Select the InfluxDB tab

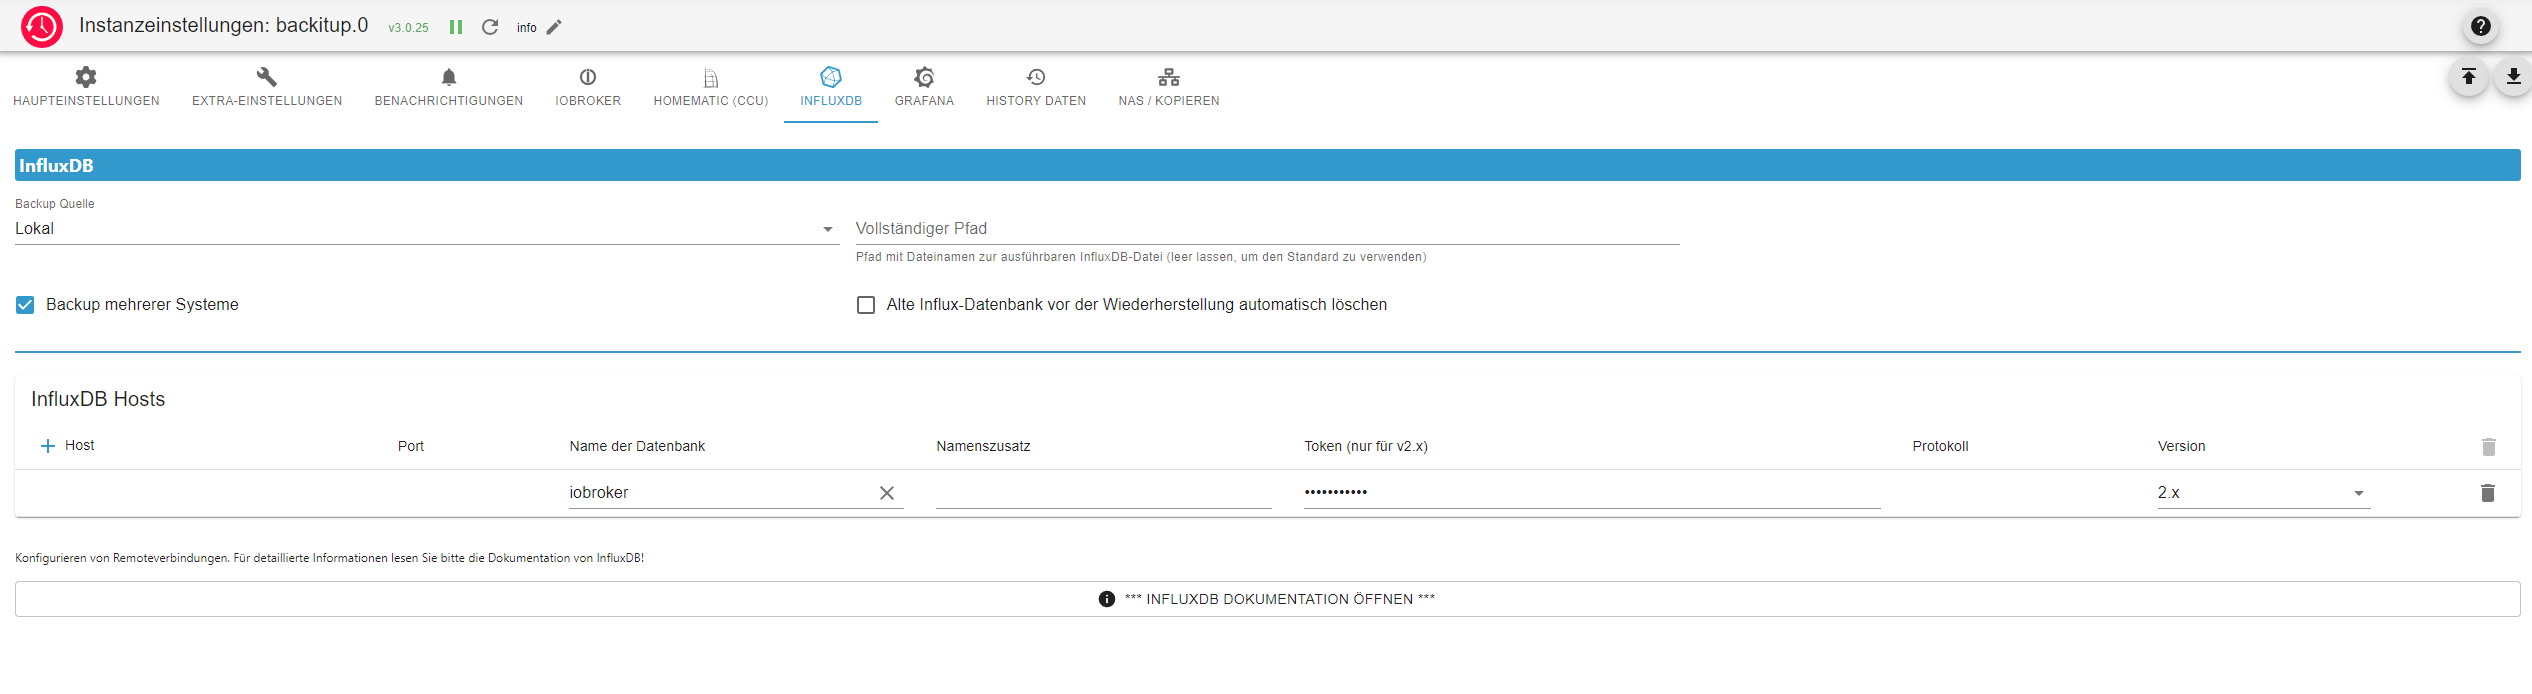click(831, 87)
